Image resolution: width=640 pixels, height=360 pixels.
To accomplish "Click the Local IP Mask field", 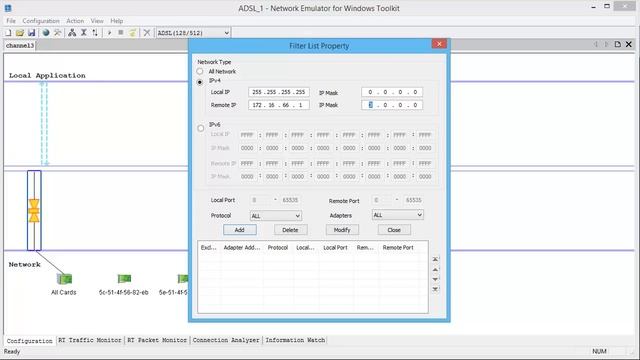I will 392,92.
